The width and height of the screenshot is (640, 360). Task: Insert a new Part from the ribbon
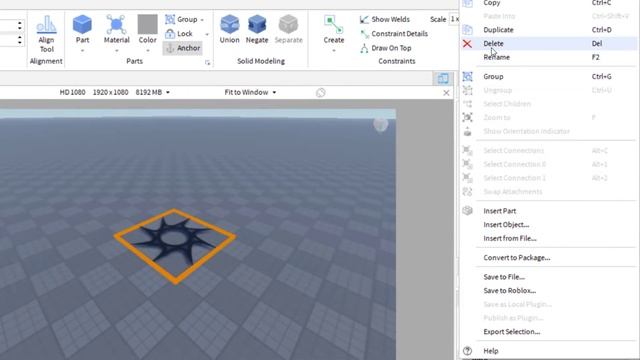click(82, 29)
